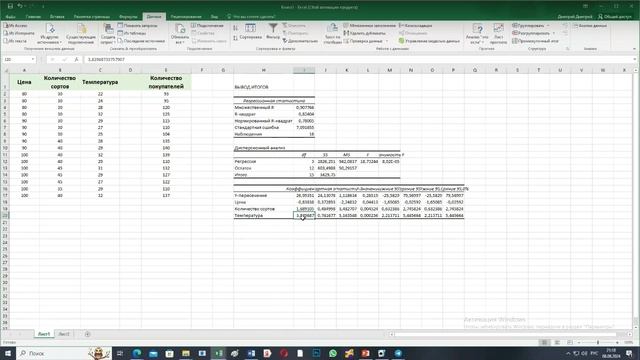
Task: Click the Что вы хотите сделать search box
Action: 251,17
